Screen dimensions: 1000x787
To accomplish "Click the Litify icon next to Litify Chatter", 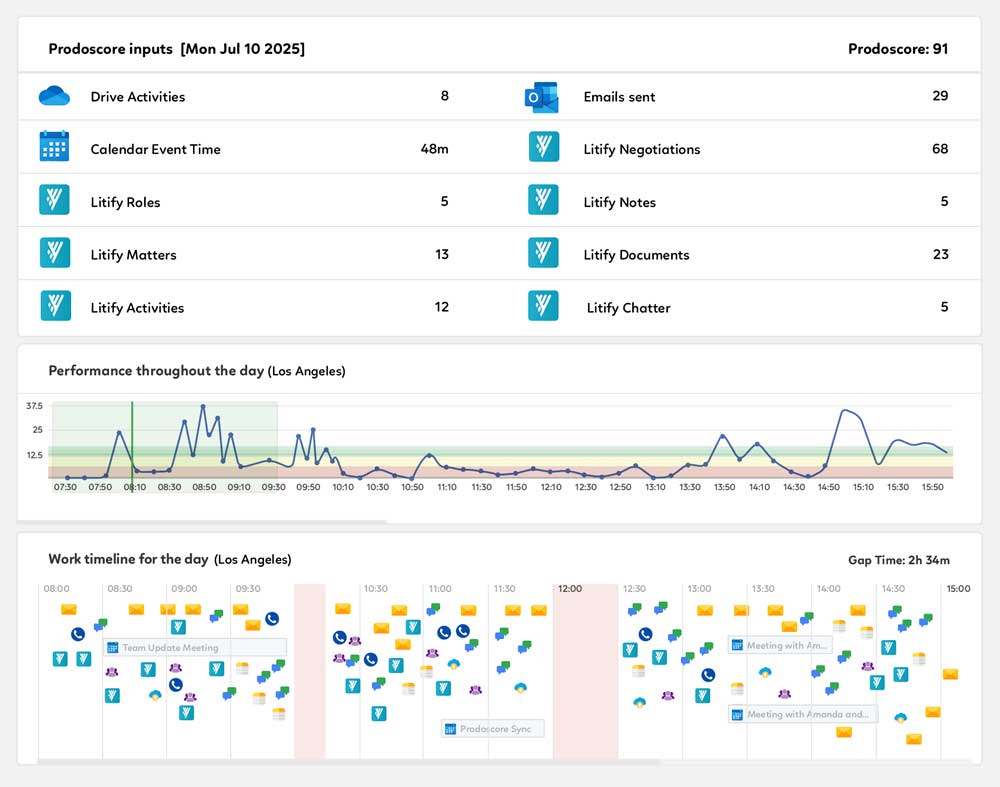I will coord(543,305).
